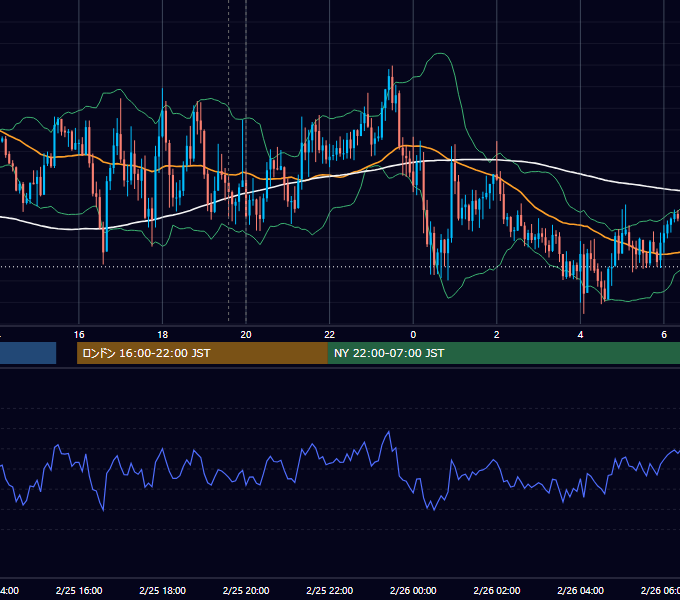
Task: Click the 22 hour label on price chart axis
Action: click(330, 335)
